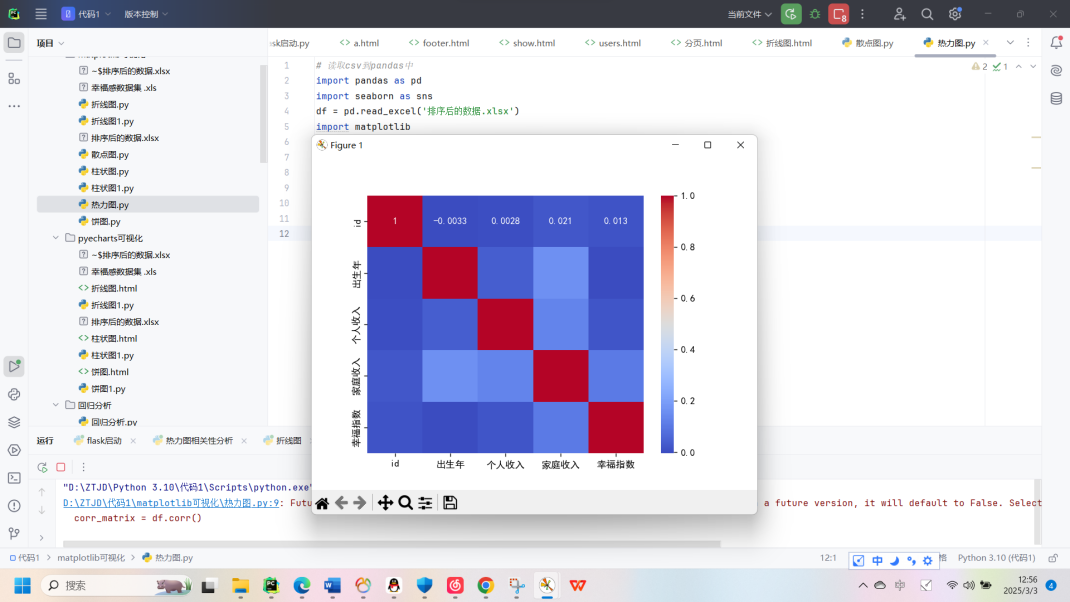This screenshot has height=602, width=1070.
Task: Switch to the users.html editor tab
Action: pos(613,43)
